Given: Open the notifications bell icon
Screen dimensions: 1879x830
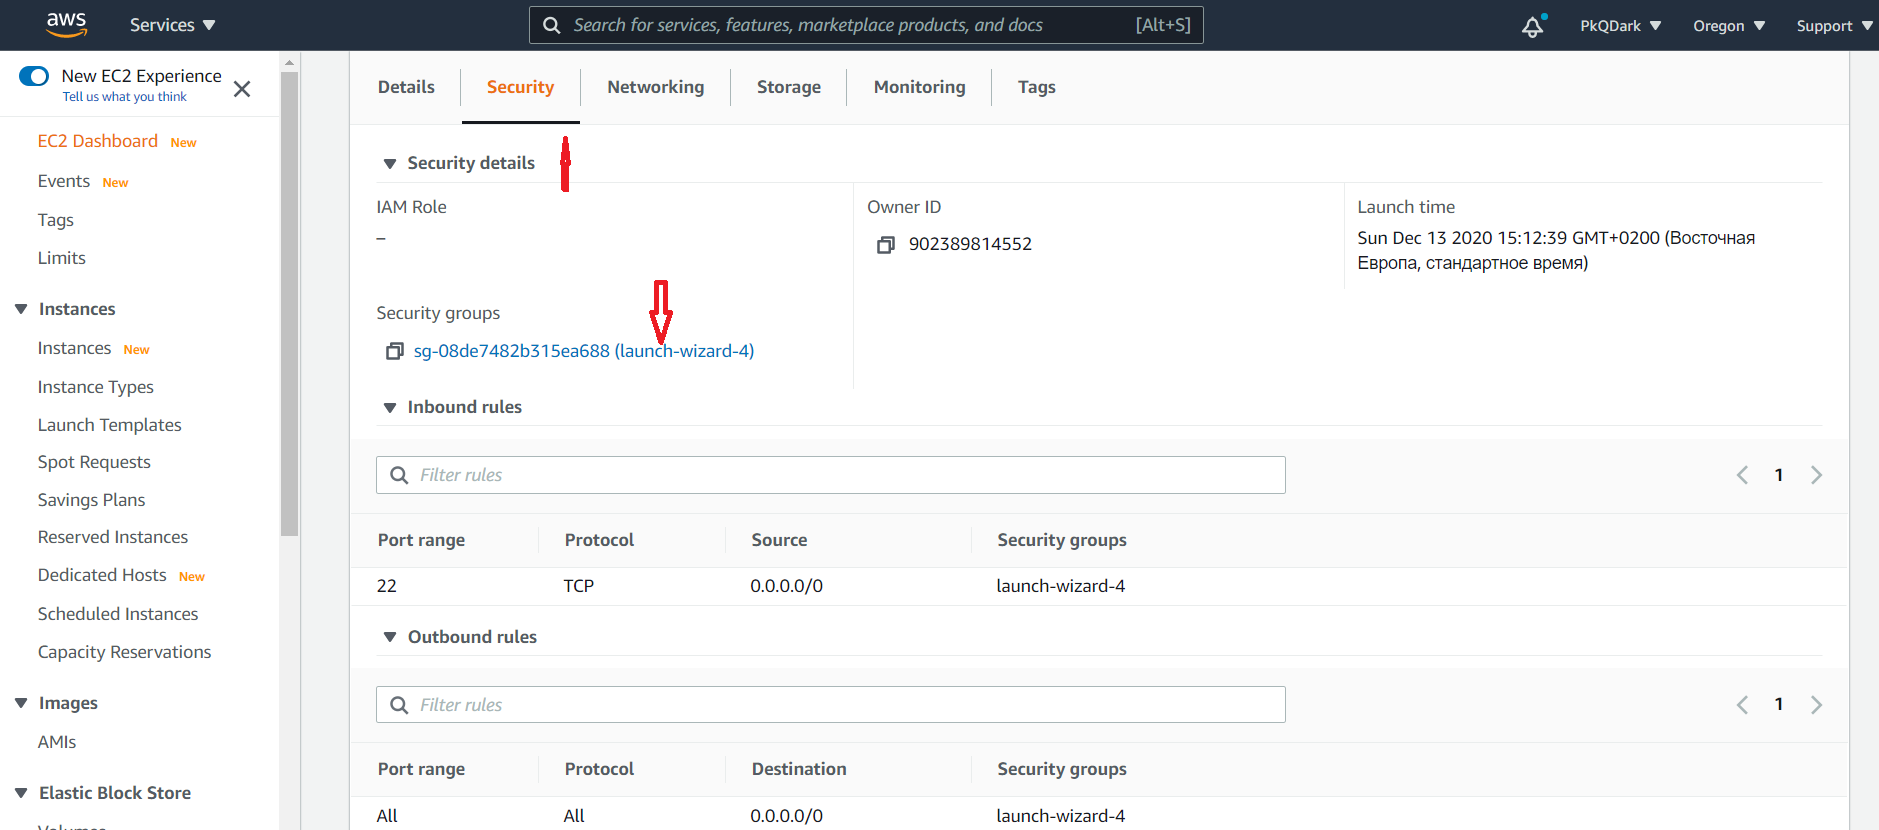Looking at the screenshot, I should 1532,26.
